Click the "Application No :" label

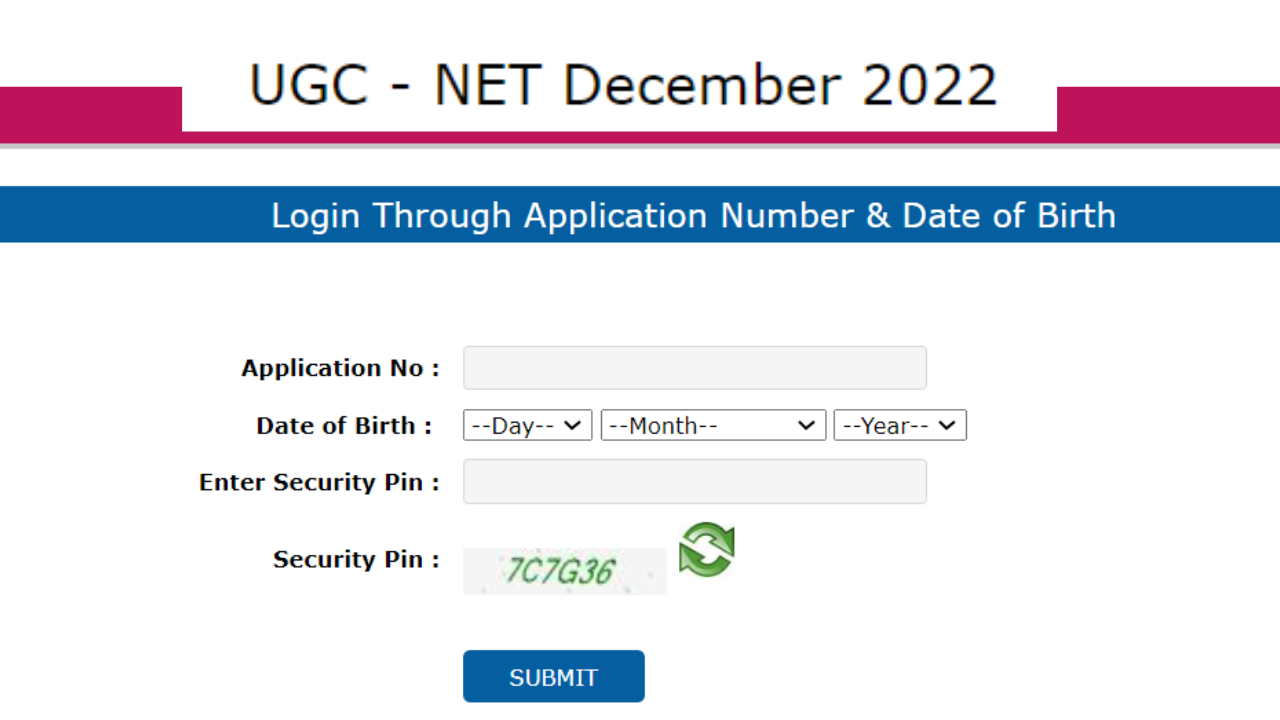tap(340, 368)
